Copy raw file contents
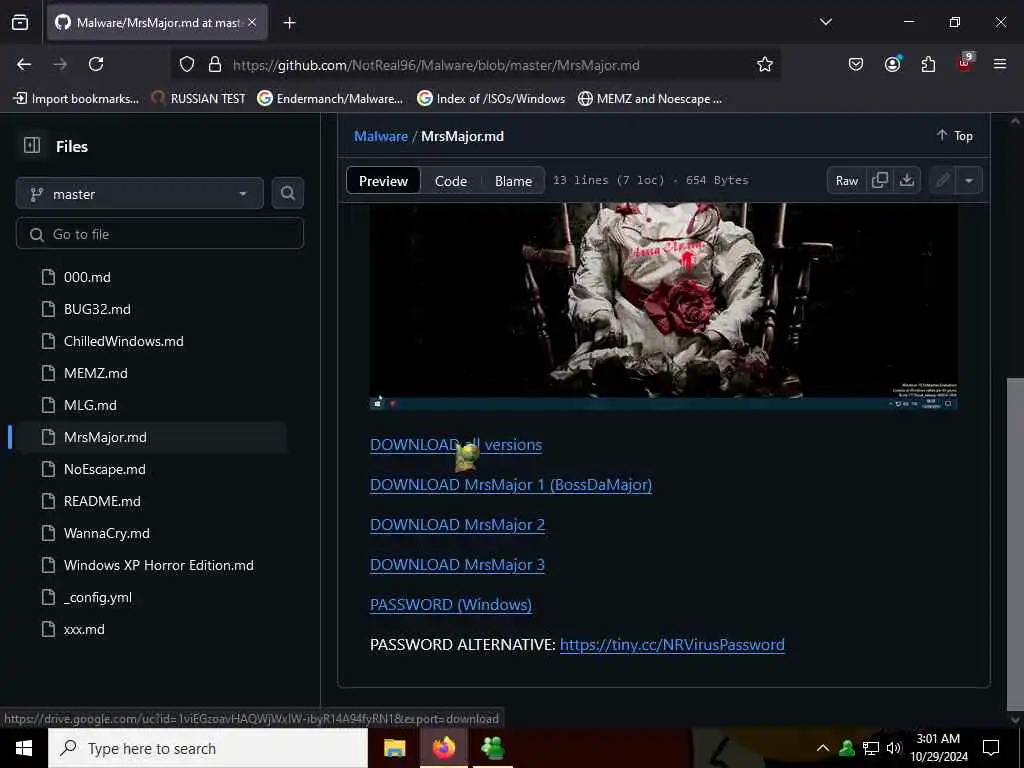The height and width of the screenshot is (768, 1024). [880, 180]
